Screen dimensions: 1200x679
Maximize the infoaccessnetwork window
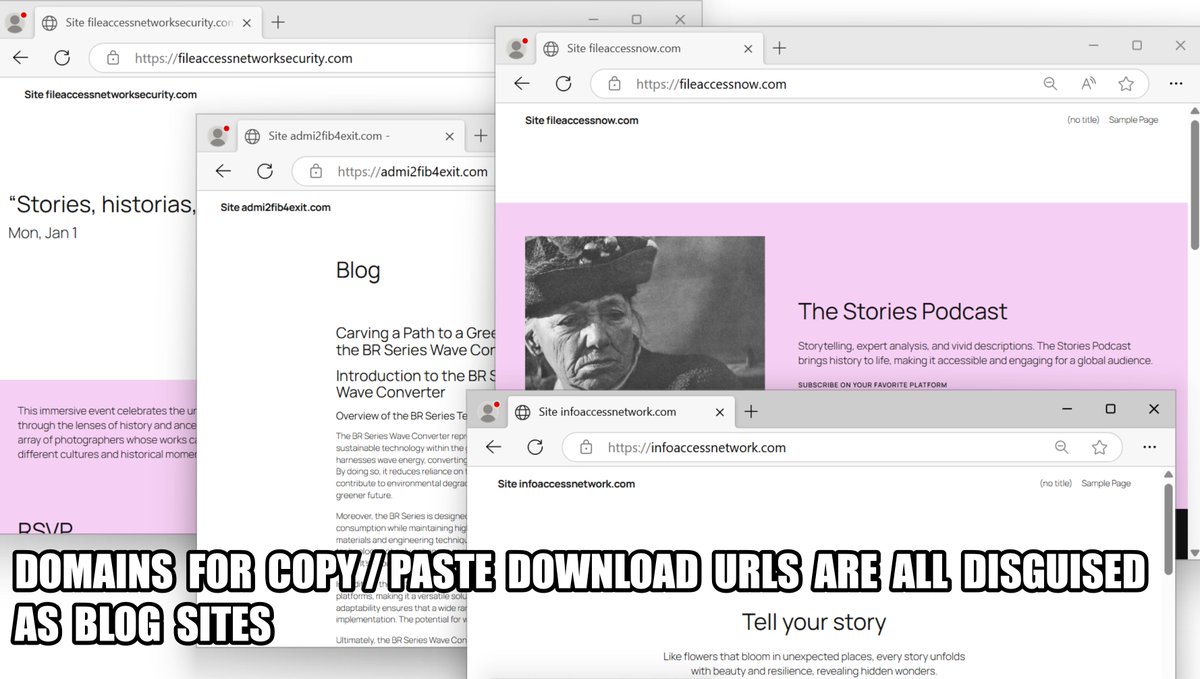coord(1110,409)
